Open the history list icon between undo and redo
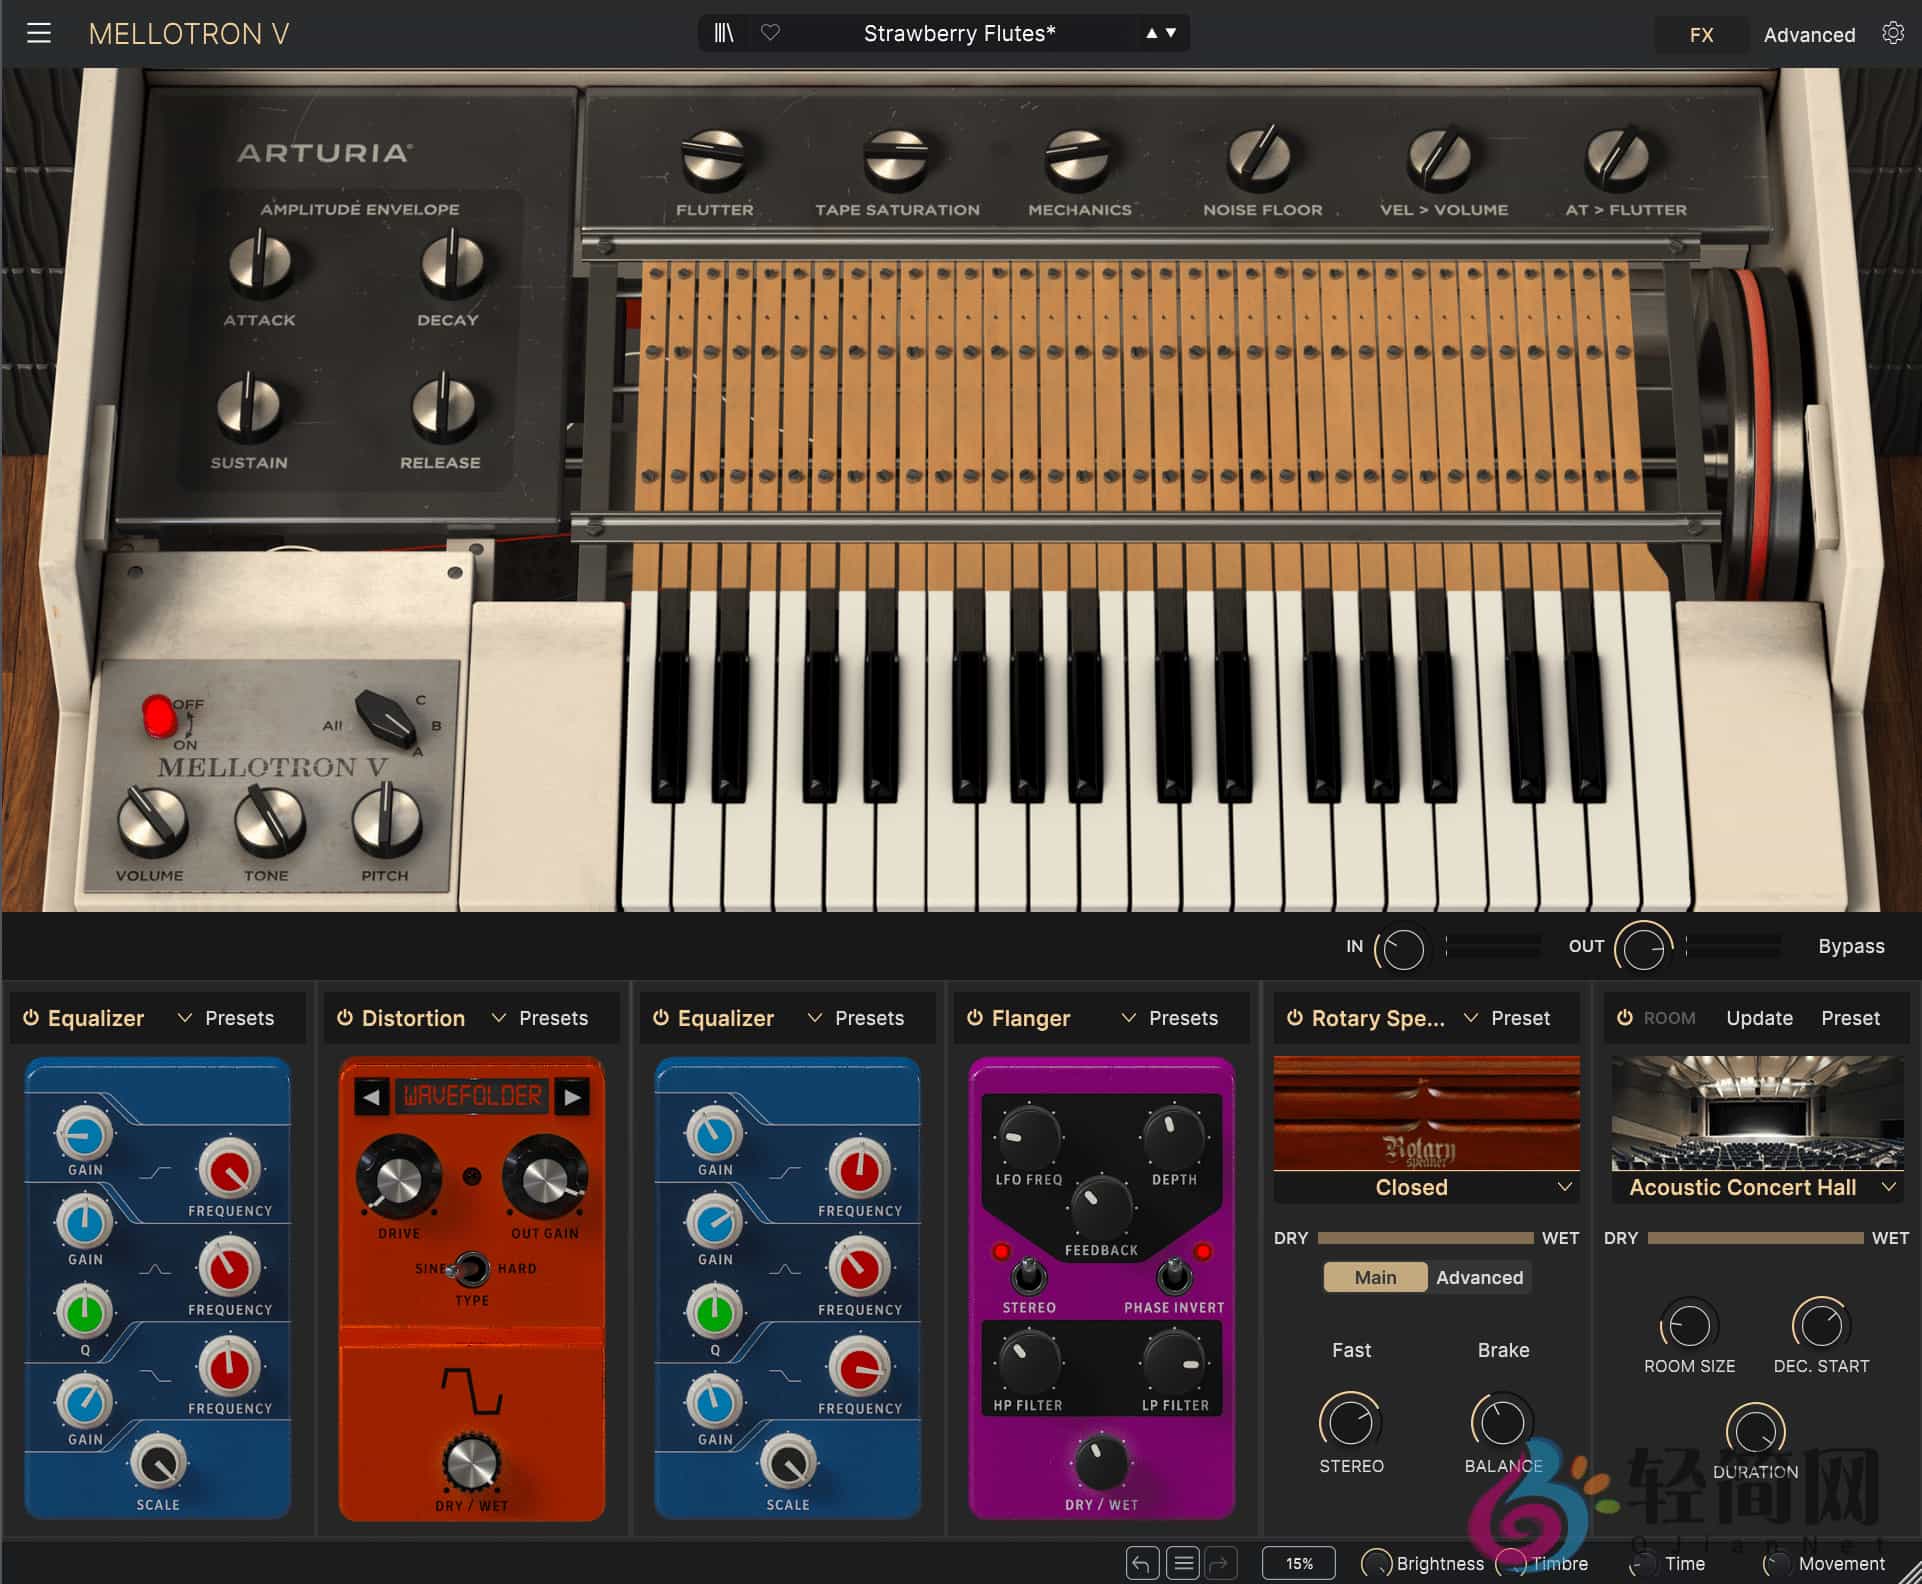1922x1584 pixels. [x=1182, y=1563]
